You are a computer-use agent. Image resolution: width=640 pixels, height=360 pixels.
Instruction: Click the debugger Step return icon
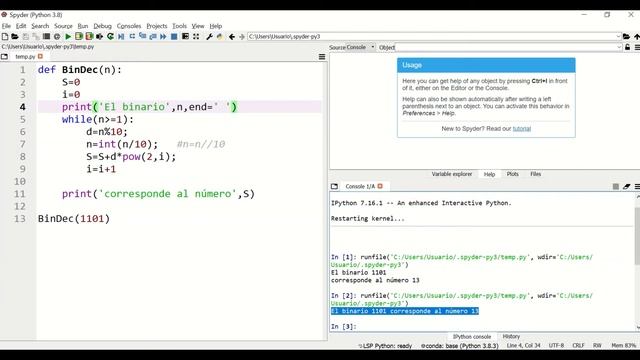tap(153, 37)
